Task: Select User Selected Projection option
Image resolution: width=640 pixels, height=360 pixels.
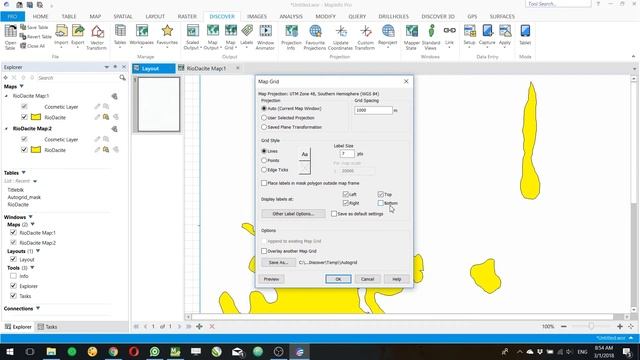Action: click(x=264, y=118)
